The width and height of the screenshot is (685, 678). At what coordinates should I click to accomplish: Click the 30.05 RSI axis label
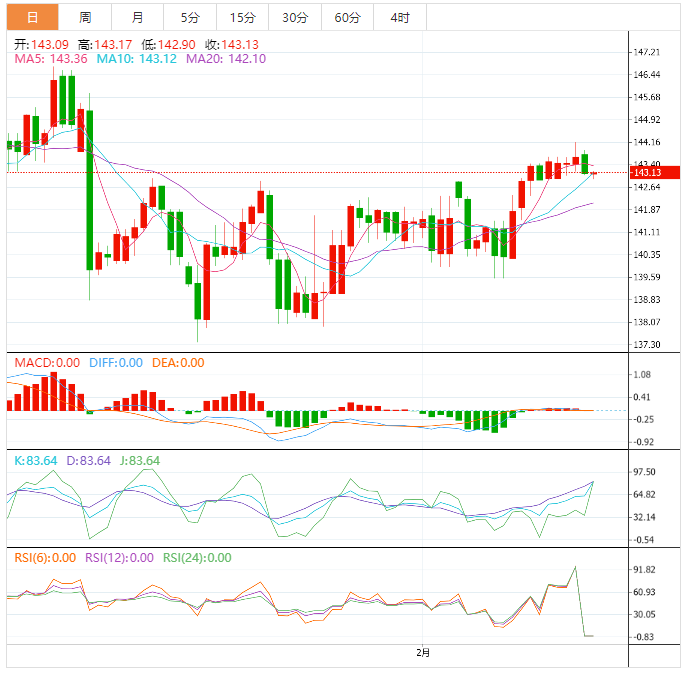tap(645, 615)
